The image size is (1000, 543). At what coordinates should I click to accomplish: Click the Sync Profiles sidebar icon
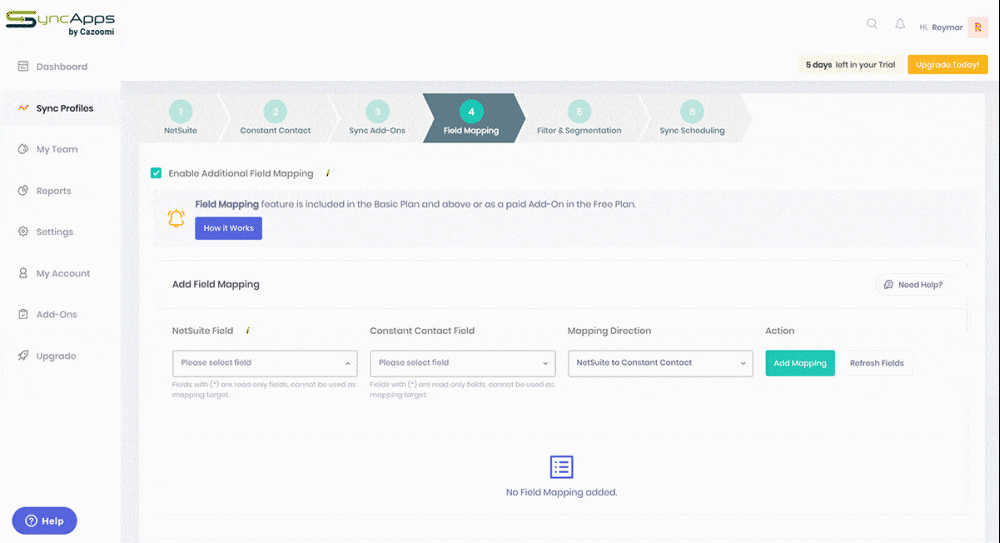pos(23,108)
